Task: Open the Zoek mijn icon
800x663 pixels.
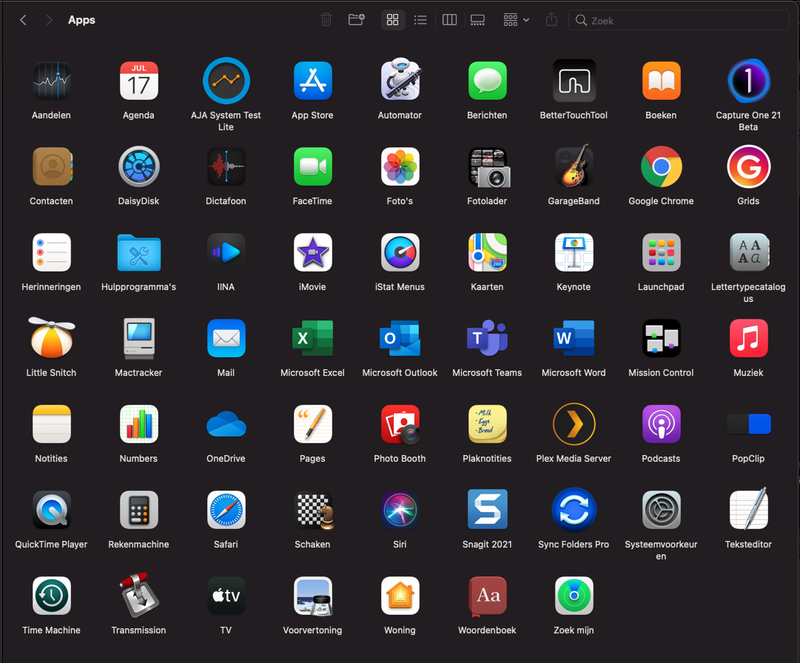Action: [x=574, y=596]
